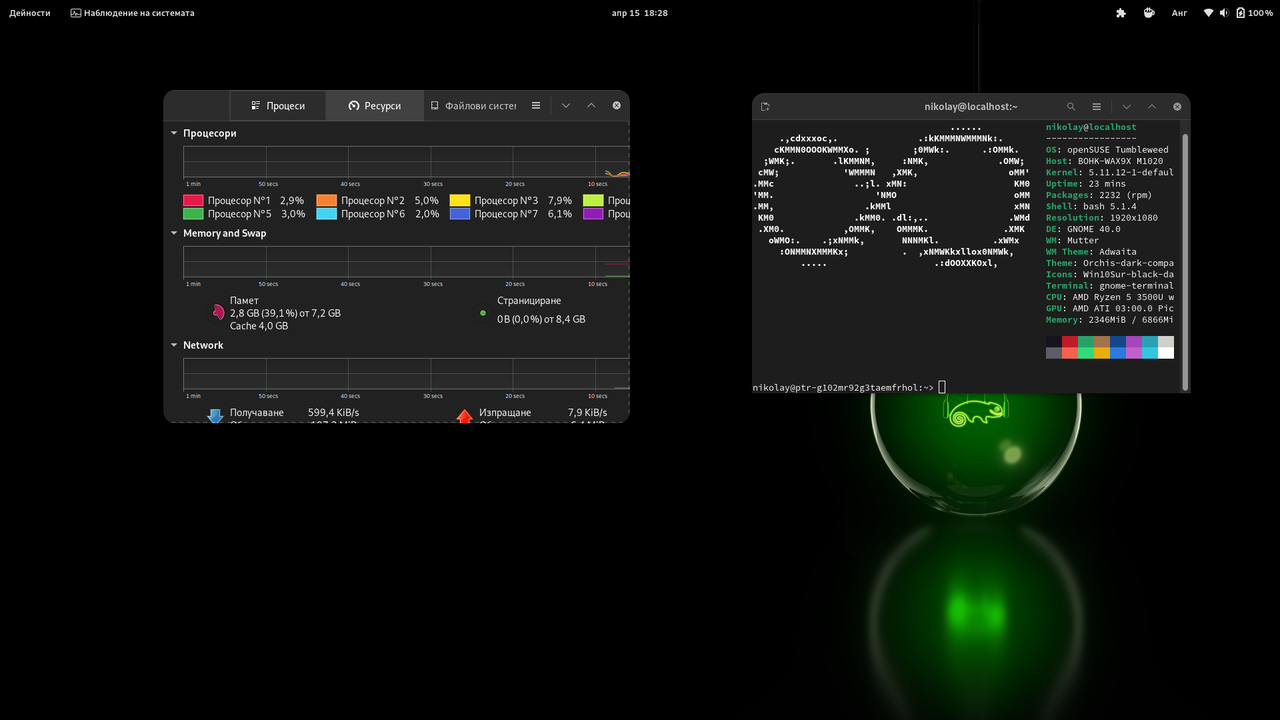Click the '2,8 GB (39,1 %) от 7,2 GB' text
This screenshot has height=720, width=1280.
285,313
